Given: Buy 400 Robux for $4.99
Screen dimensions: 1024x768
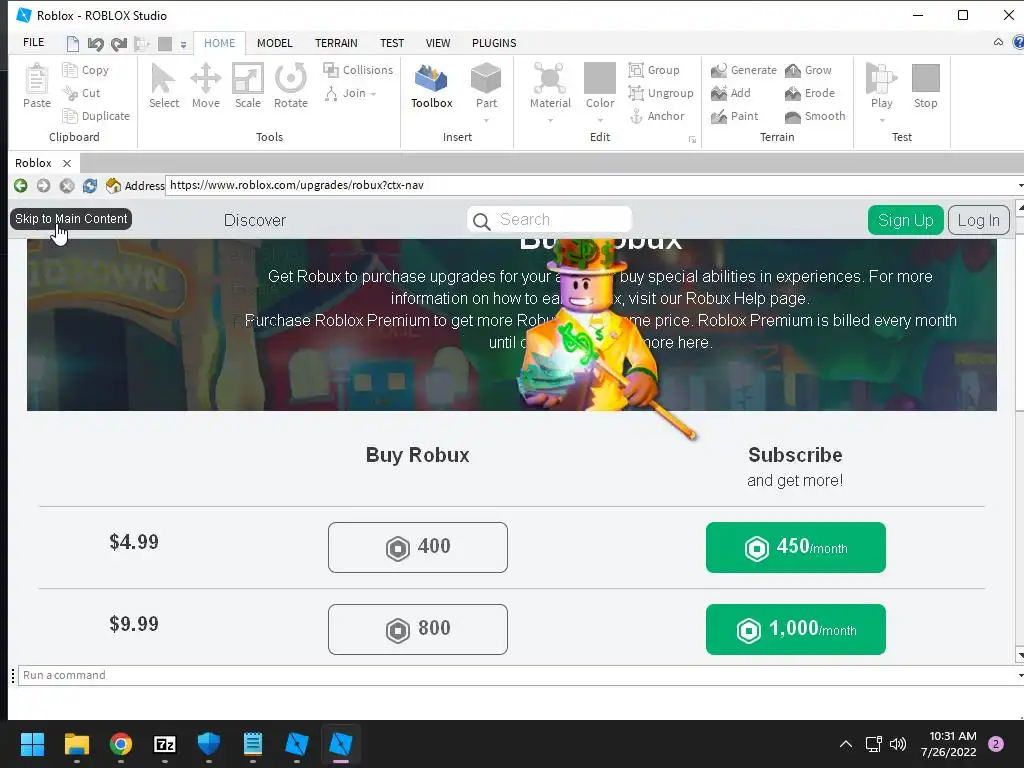Looking at the screenshot, I should coord(418,547).
